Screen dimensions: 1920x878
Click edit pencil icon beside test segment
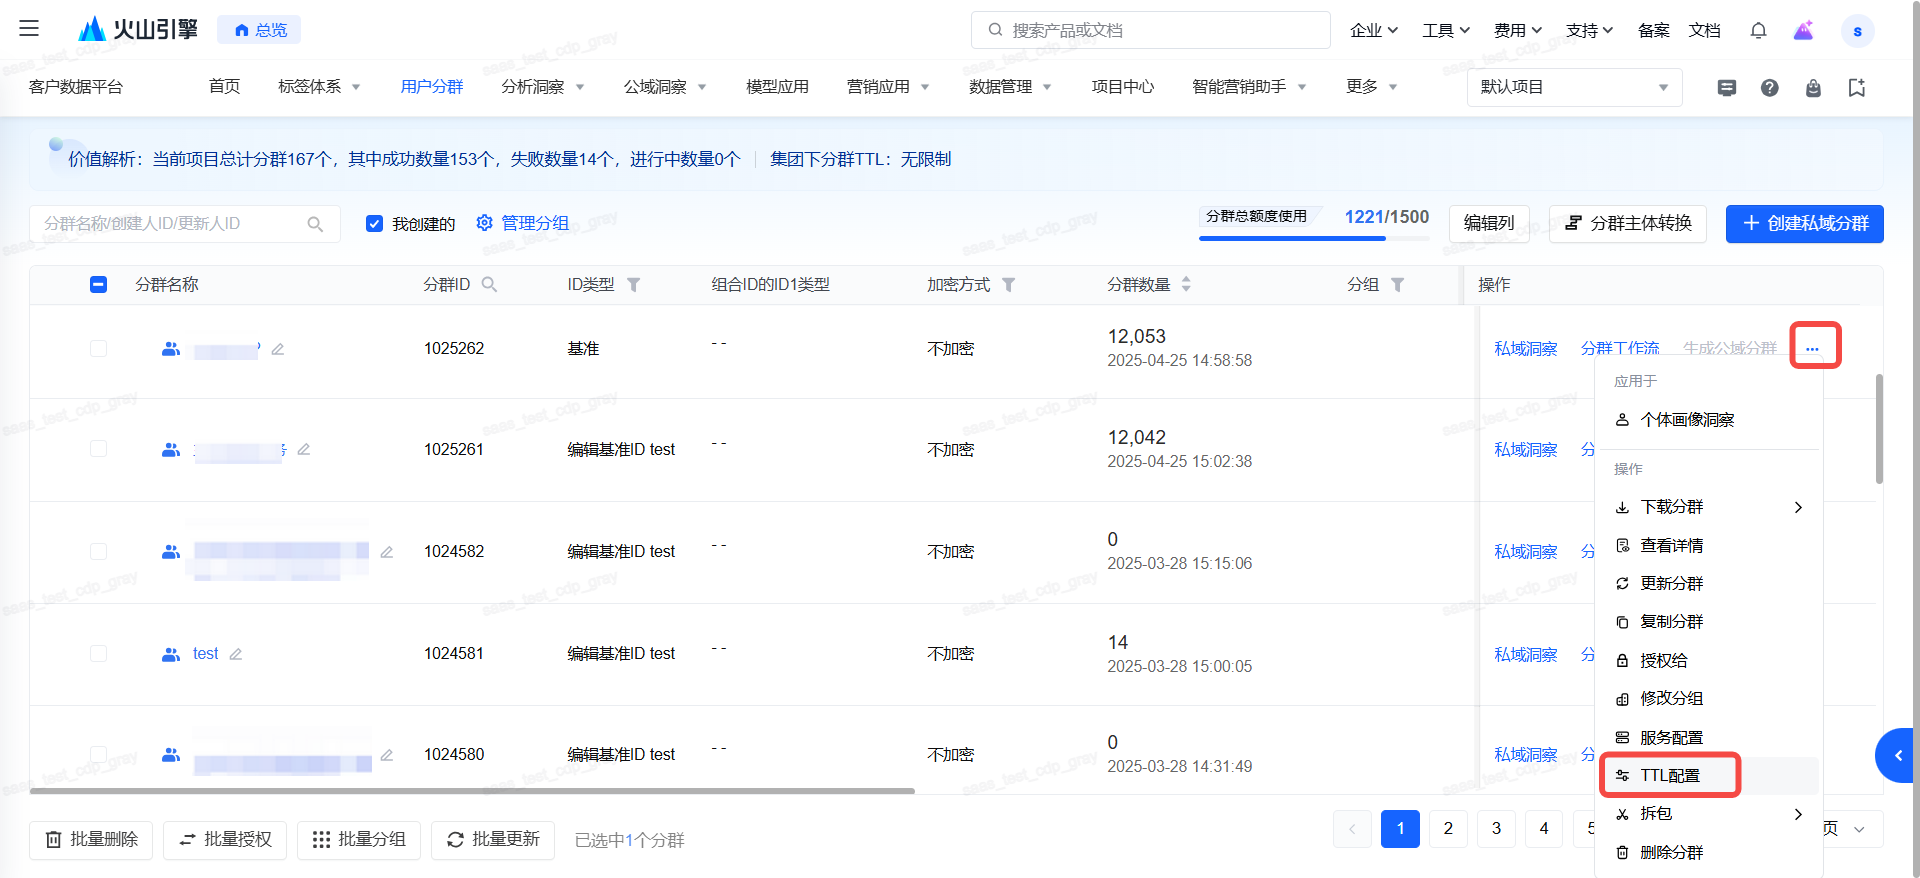236,654
